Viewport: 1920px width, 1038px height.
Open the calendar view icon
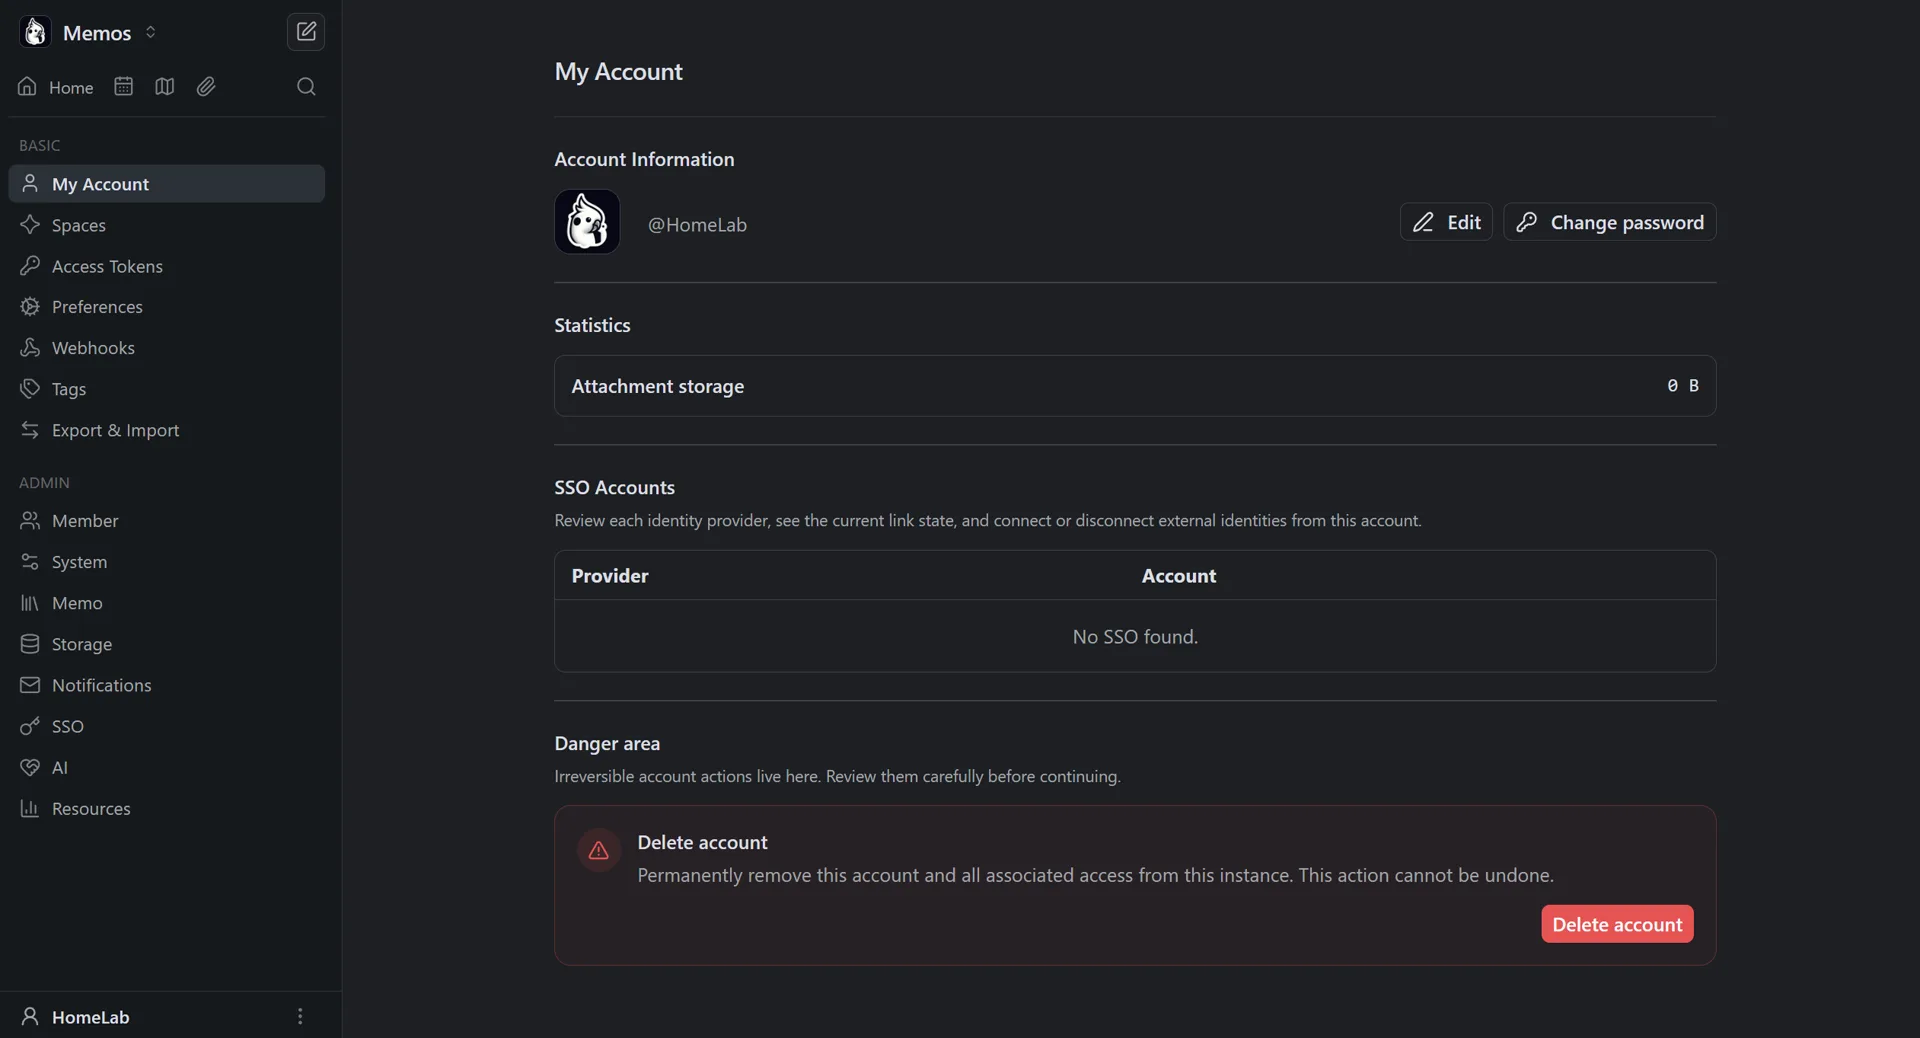[x=123, y=87]
